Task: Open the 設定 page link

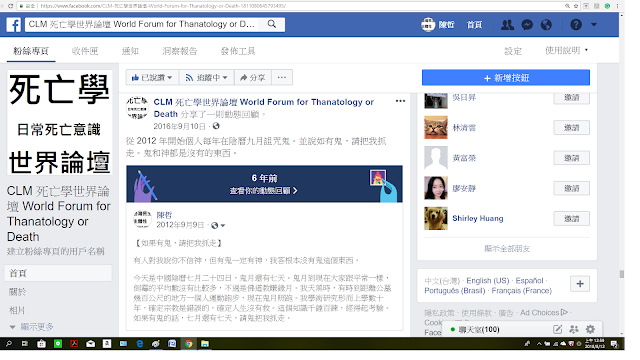Action: (513, 51)
